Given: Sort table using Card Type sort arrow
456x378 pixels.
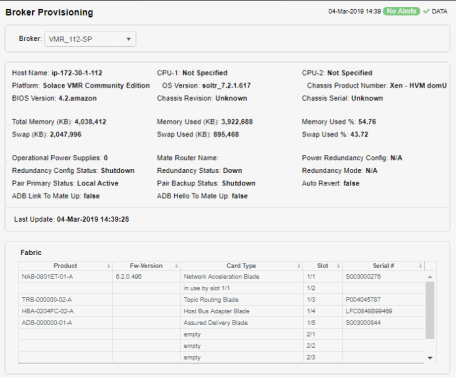Looking at the screenshot, I should [299, 266].
